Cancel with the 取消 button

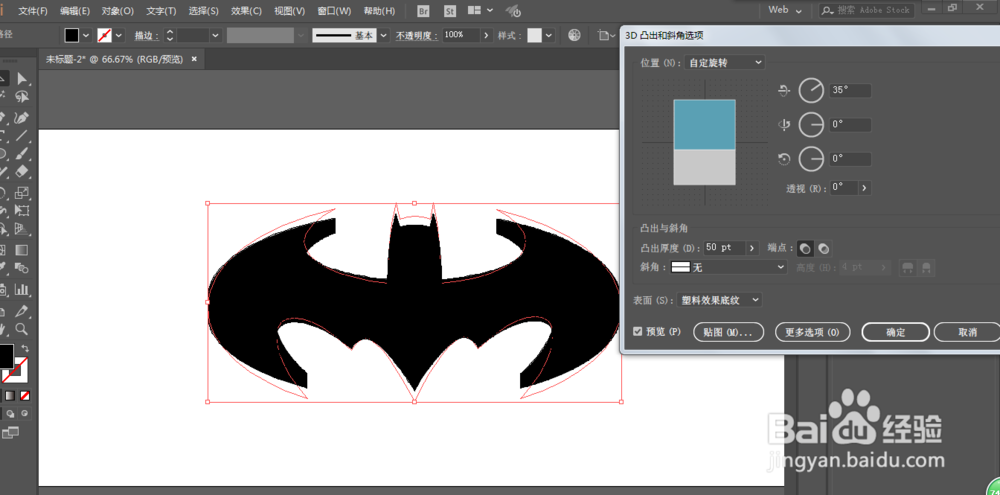click(967, 332)
